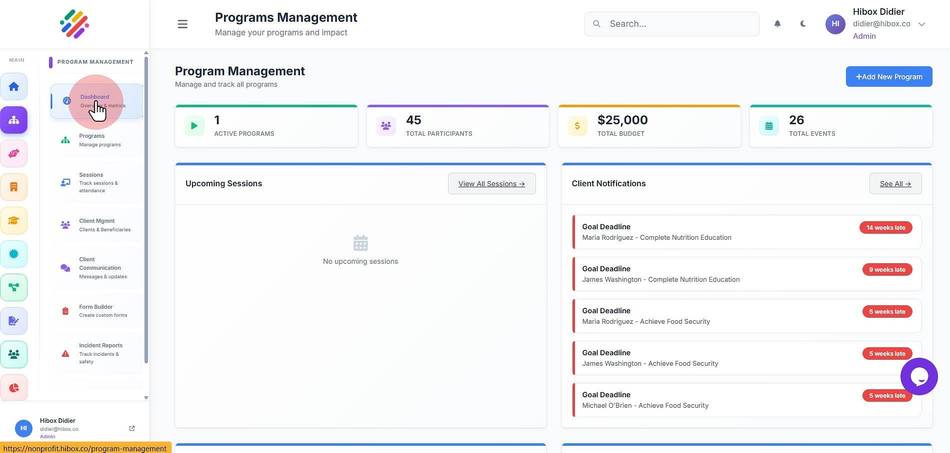Open Sessions in the sidebar menu
950x453 pixels.
coord(97,182)
